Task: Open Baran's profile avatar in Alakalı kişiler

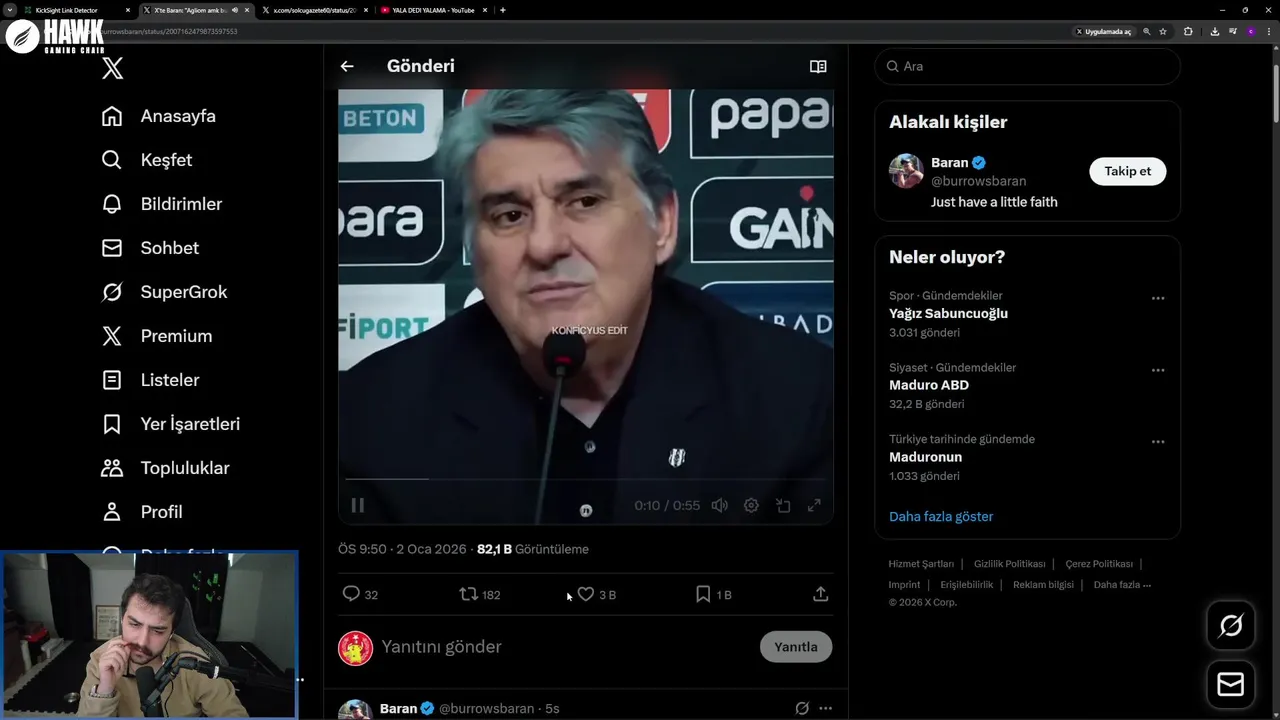Action: coord(906,171)
